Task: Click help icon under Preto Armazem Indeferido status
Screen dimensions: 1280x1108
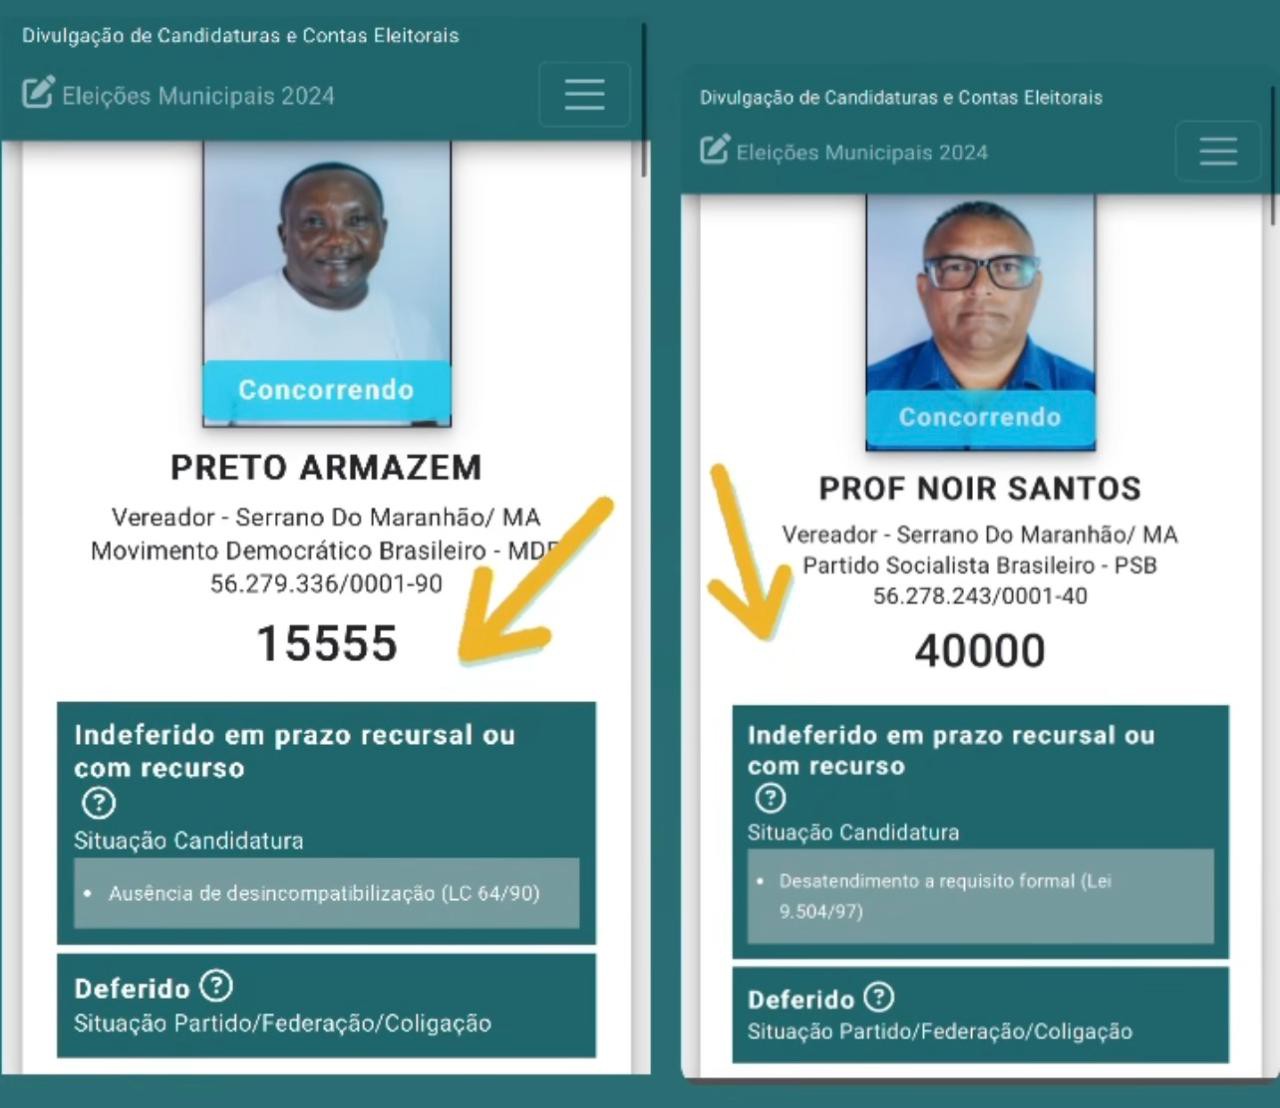Action: pyautogui.click(x=98, y=802)
